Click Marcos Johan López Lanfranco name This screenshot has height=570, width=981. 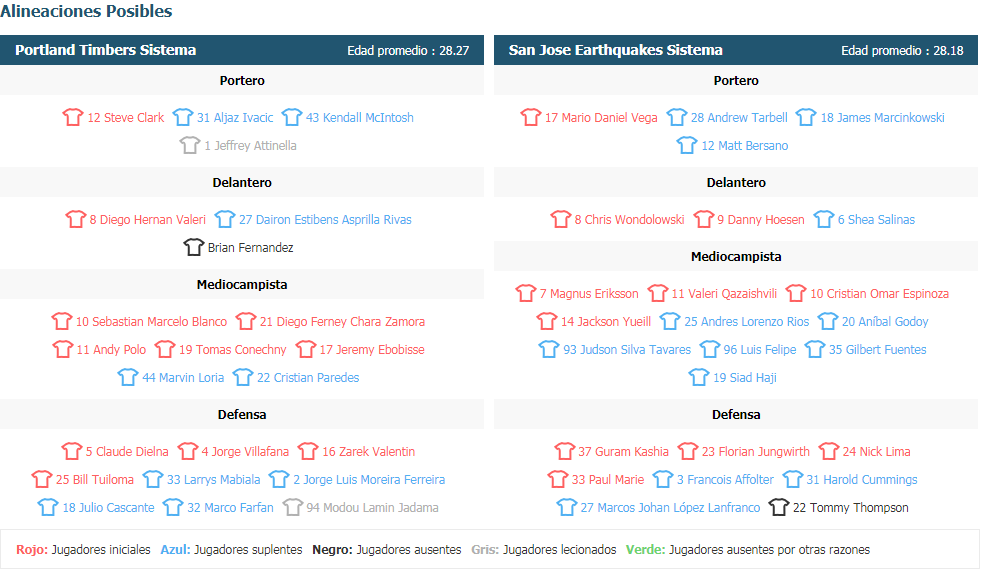tap(678, 507)
